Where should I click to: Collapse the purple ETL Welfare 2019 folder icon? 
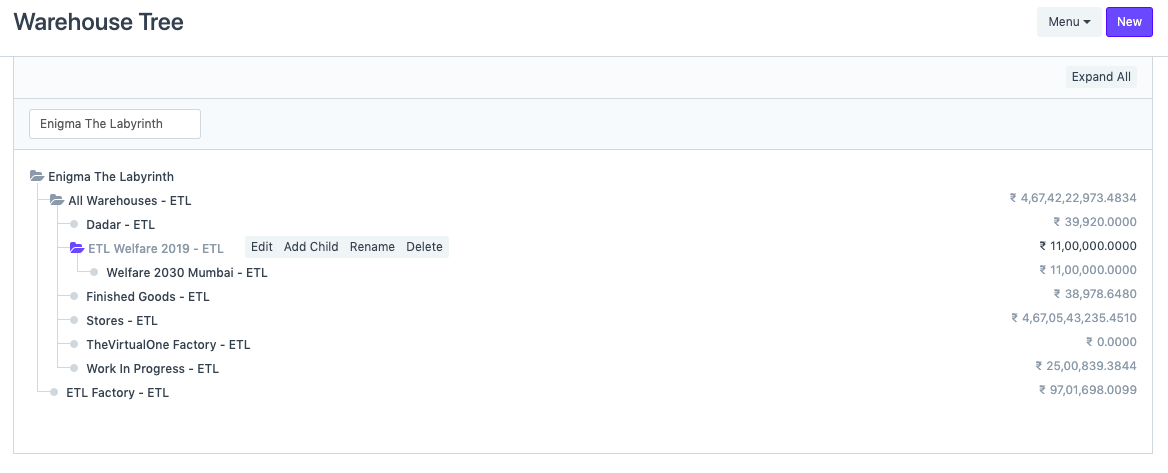(x=77, y=248)
